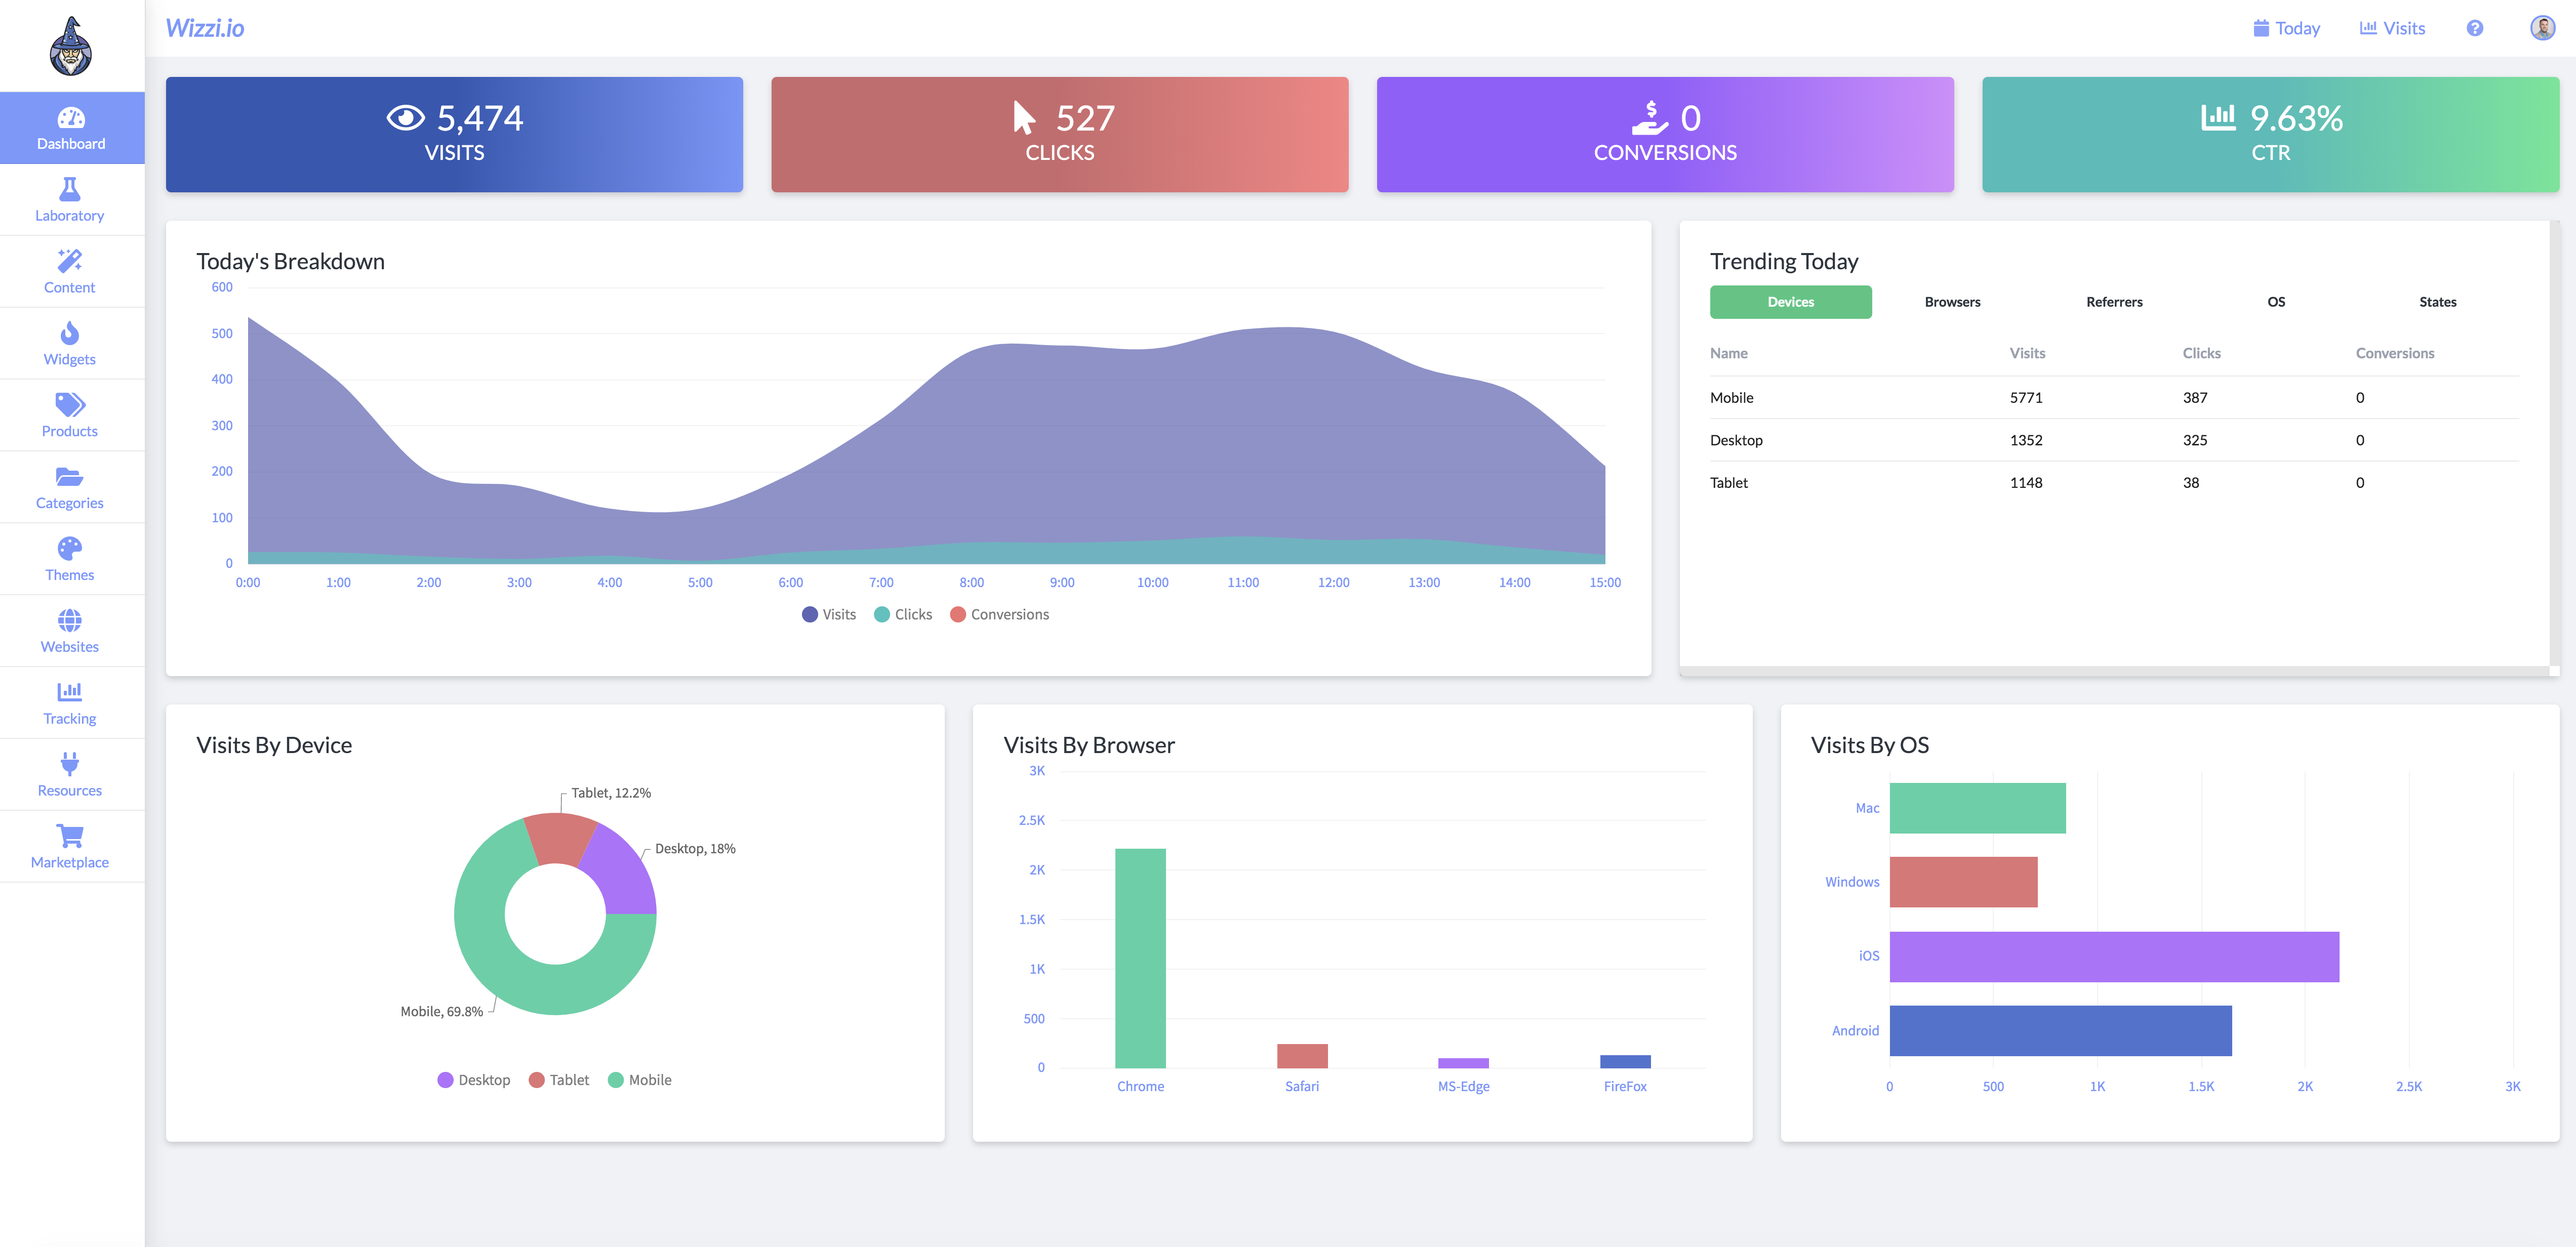Click Tablet visits value 1148
The image size is (2576, 1247).
click(x=2026, y=483)
